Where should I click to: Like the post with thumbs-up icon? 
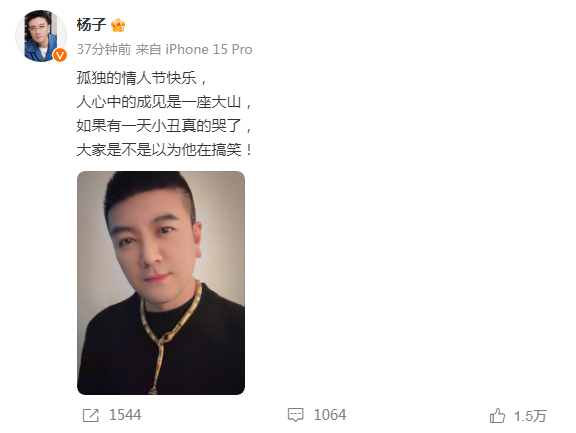[497, 416]
